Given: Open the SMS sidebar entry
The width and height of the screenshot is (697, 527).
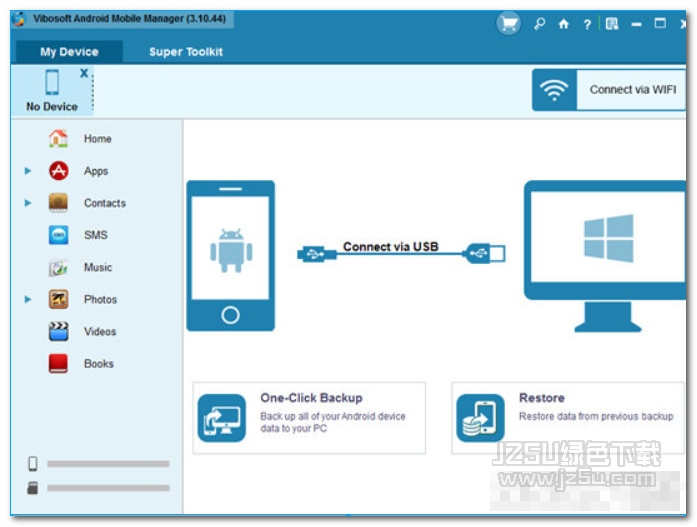Looking at the screenshot, I should coord(96,235).
